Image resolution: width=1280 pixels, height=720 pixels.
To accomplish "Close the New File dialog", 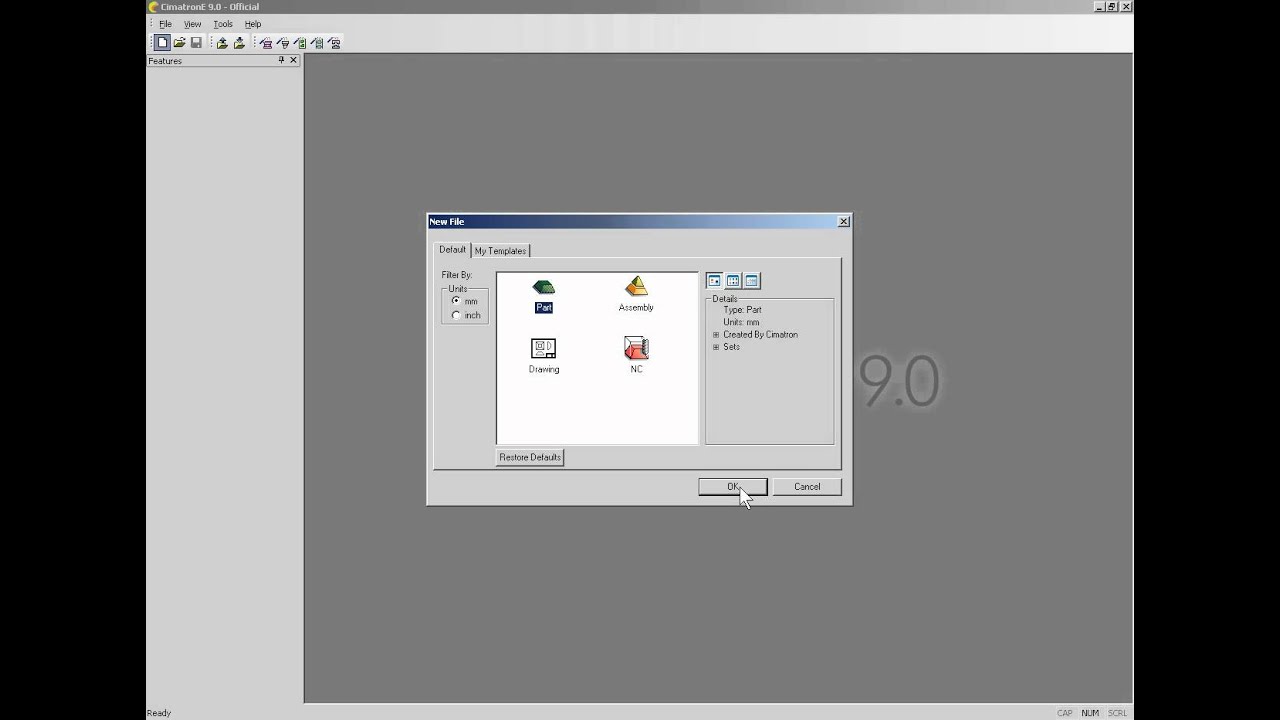I will [843, 222].
